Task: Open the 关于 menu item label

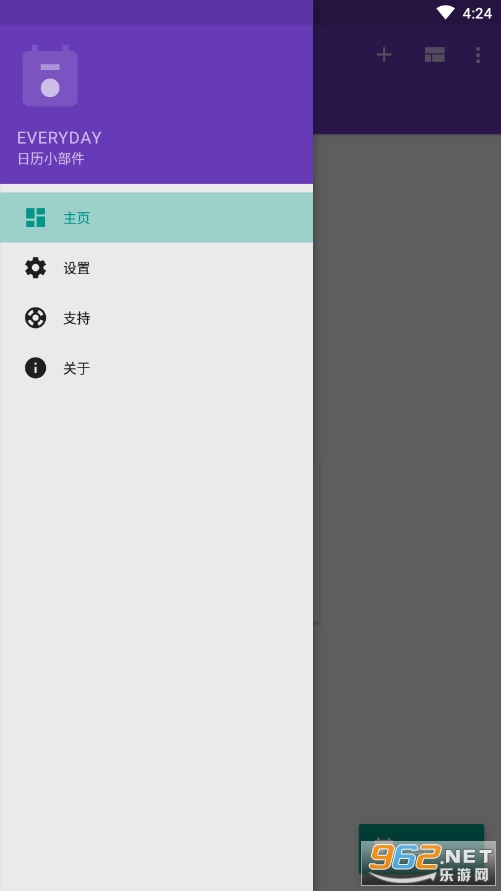Action: pyautogui.click(x=77, y=368)
